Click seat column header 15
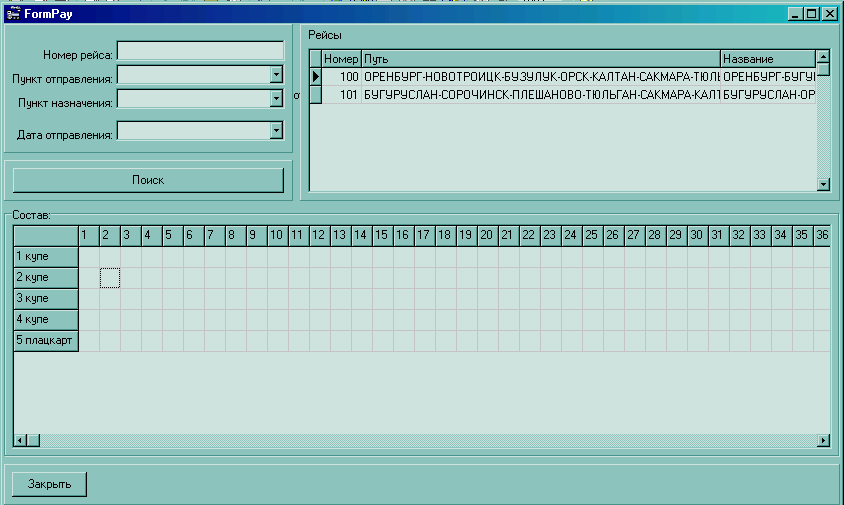 [383, 235]
